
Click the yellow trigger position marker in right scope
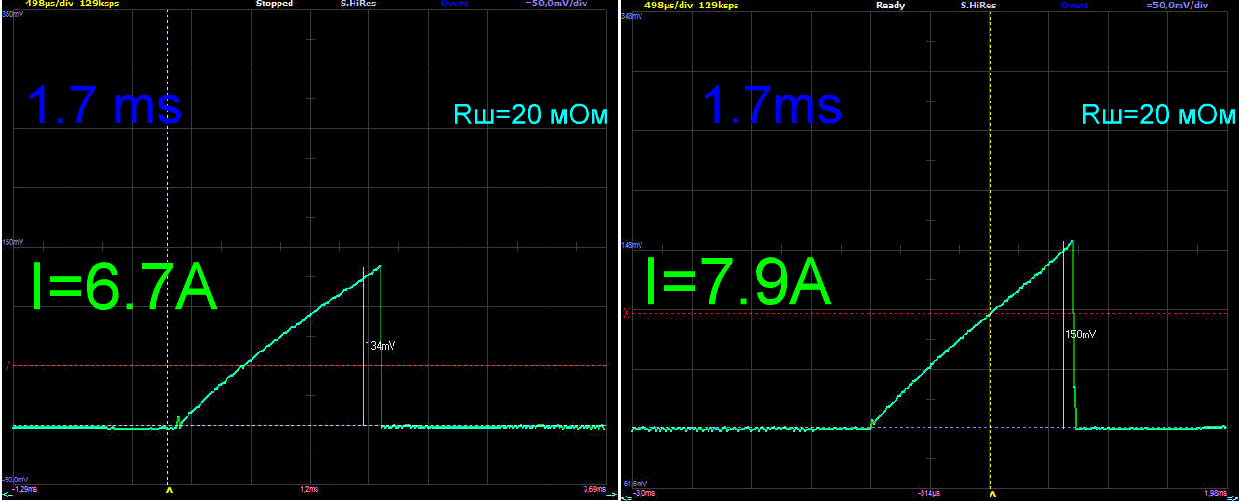992,492
